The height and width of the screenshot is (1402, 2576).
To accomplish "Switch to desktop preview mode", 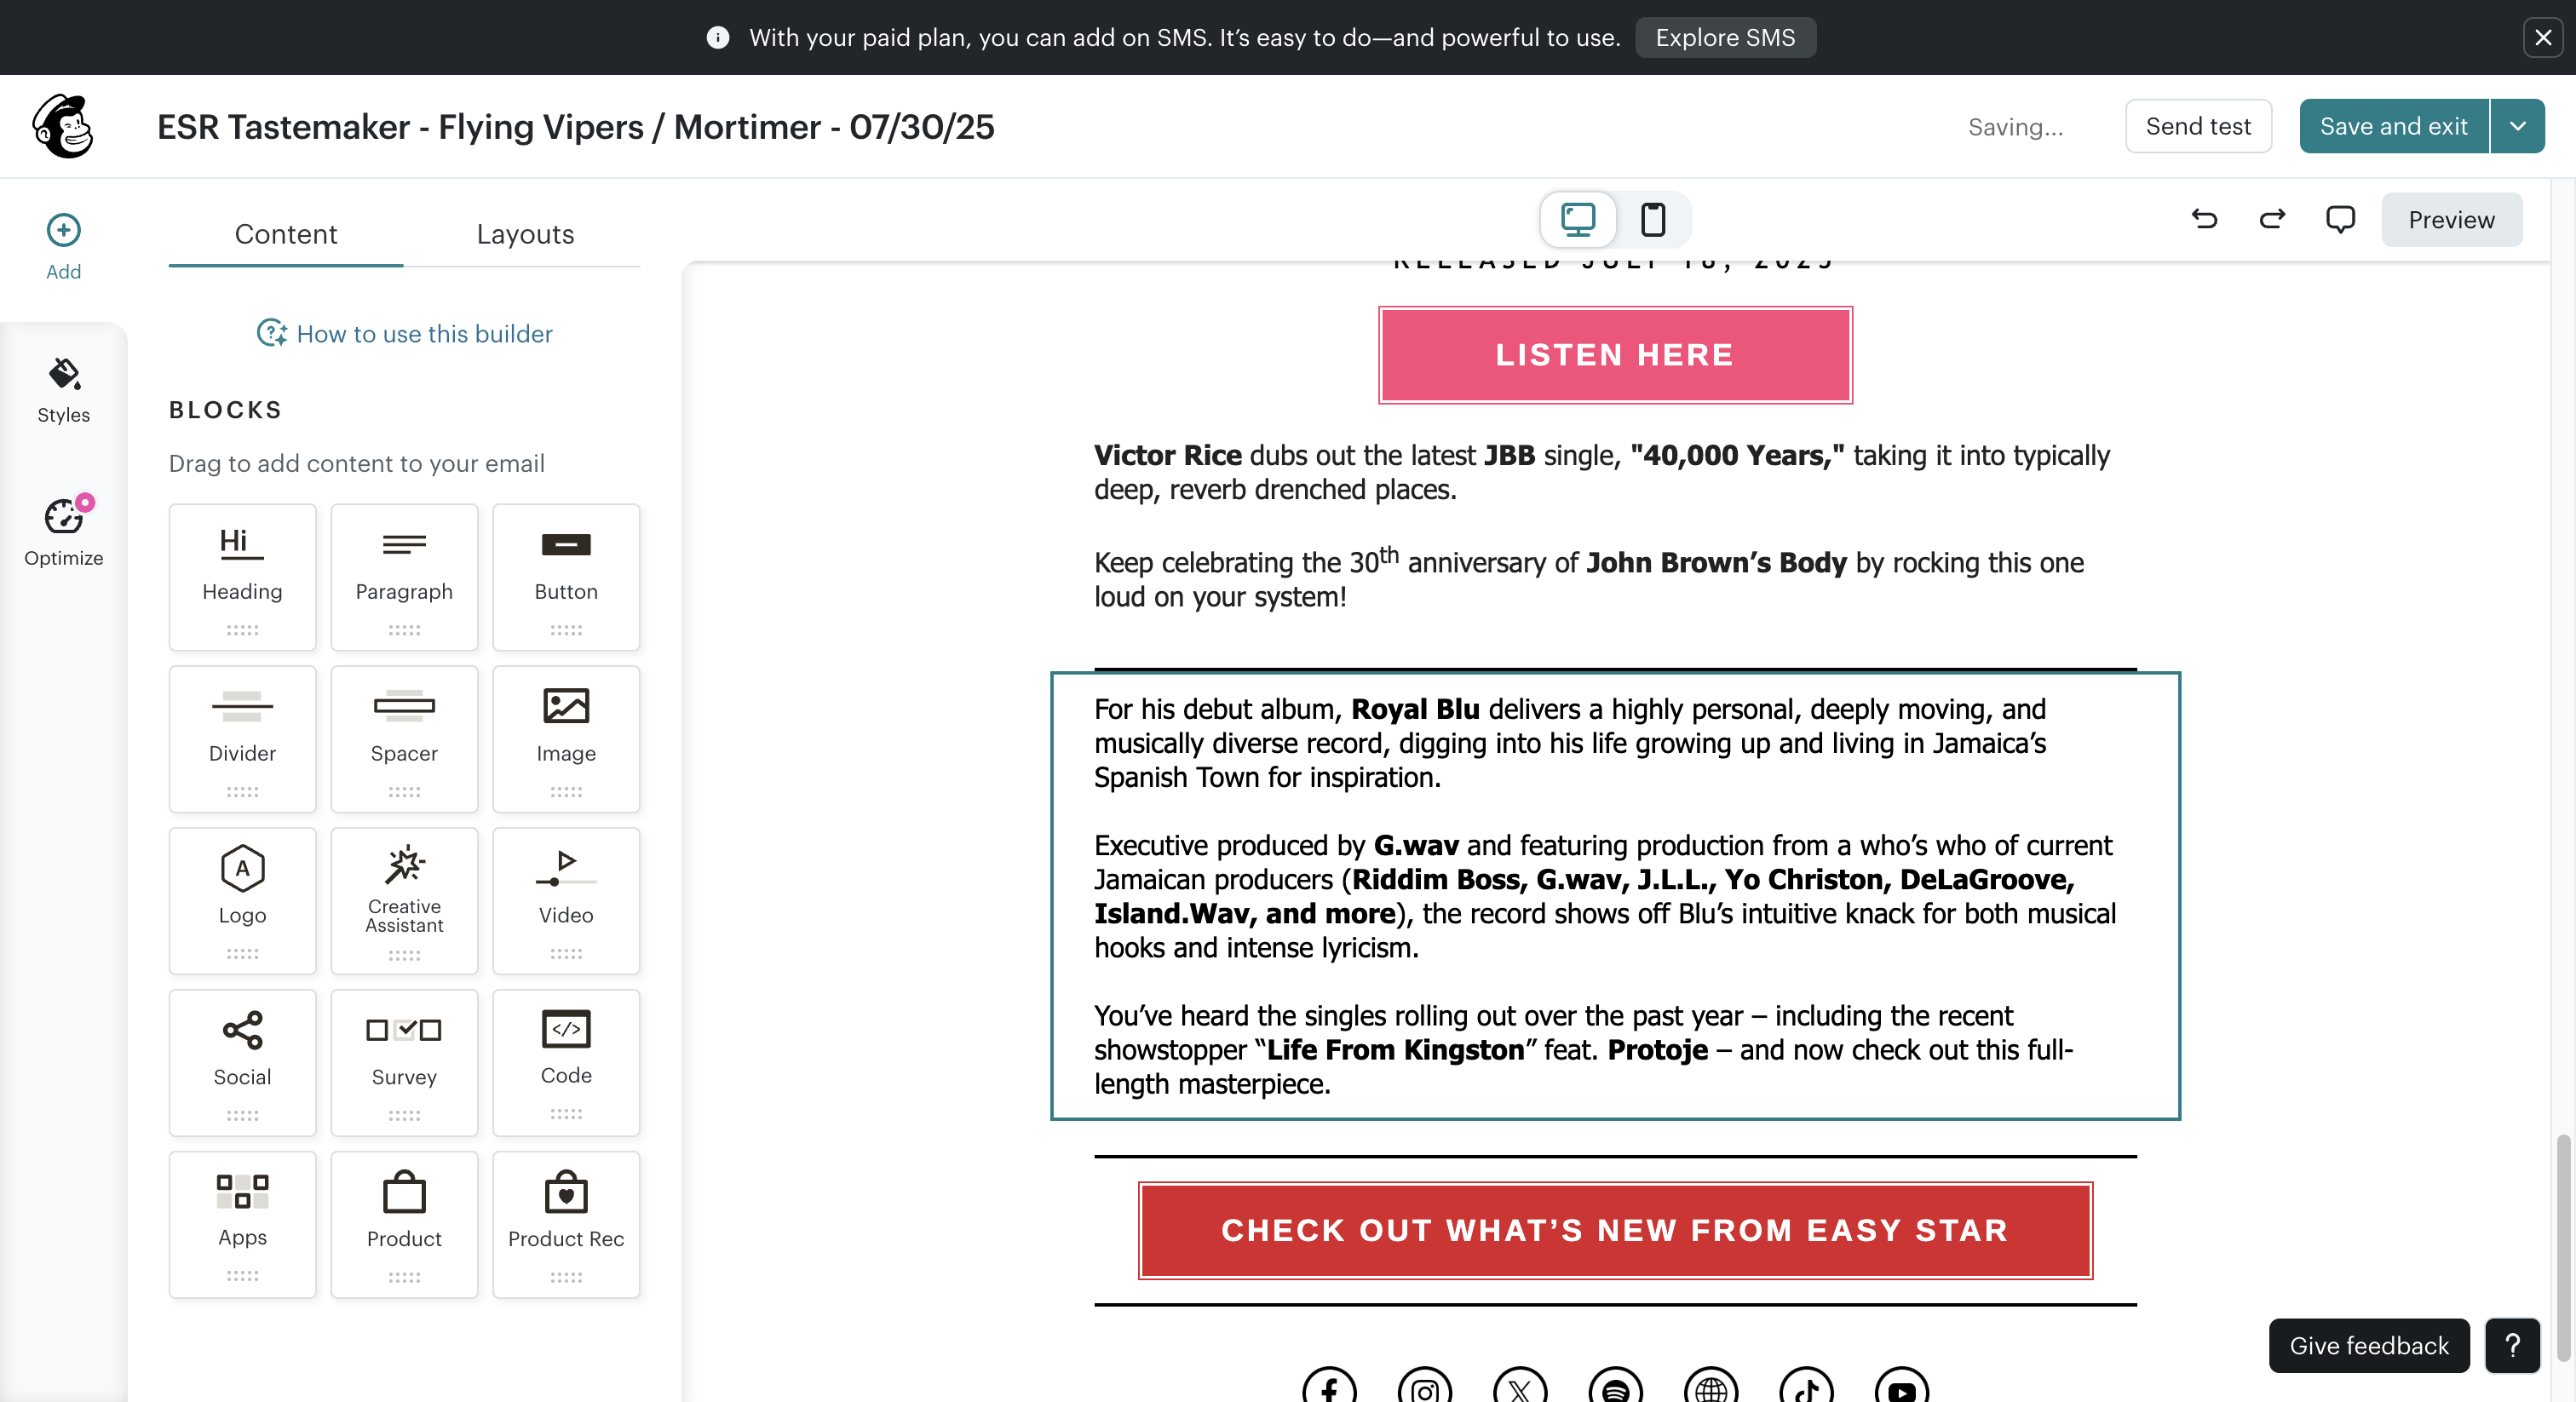I will pyautogui.click(x=1578, y=219).
